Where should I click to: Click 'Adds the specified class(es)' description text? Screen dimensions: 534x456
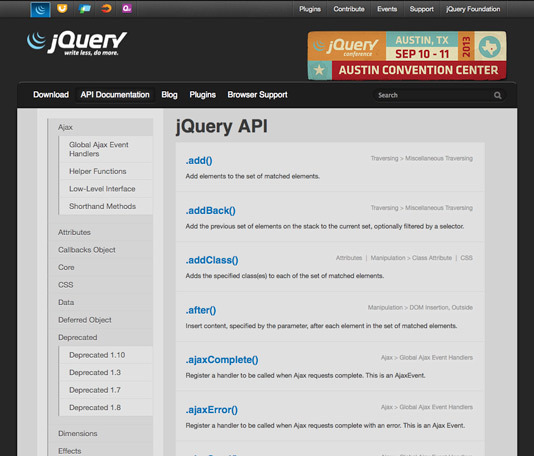[x=284, y=276]
